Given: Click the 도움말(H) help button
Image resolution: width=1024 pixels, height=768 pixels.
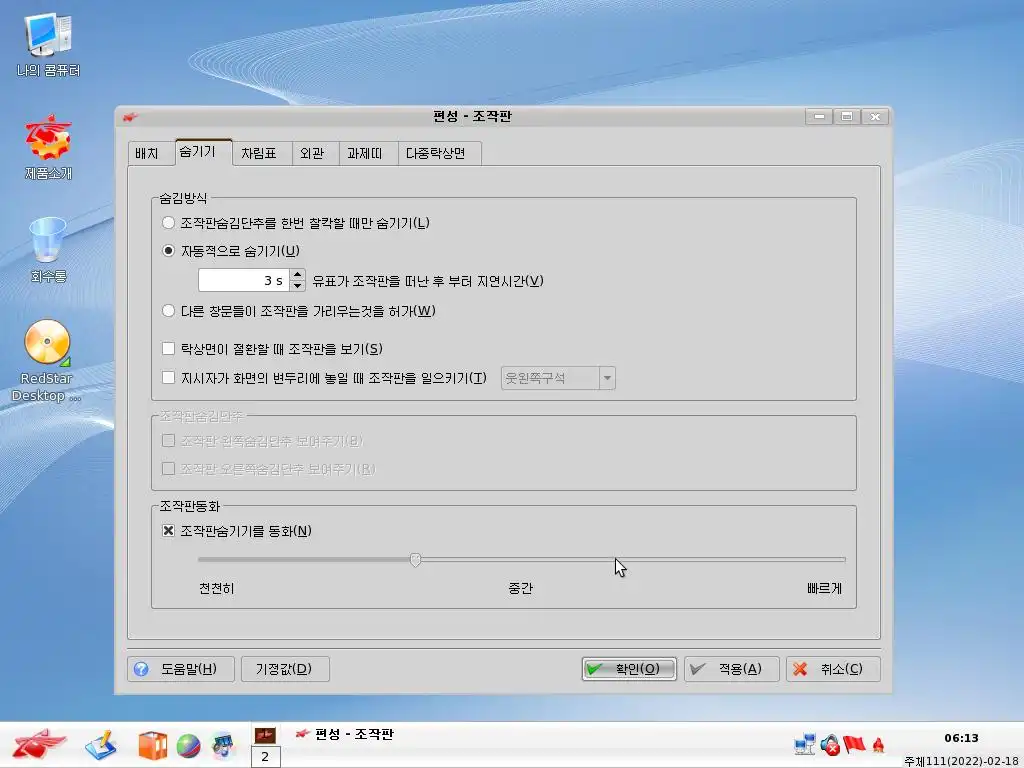Looking at the screenshot, I should (x=180, y=669).
